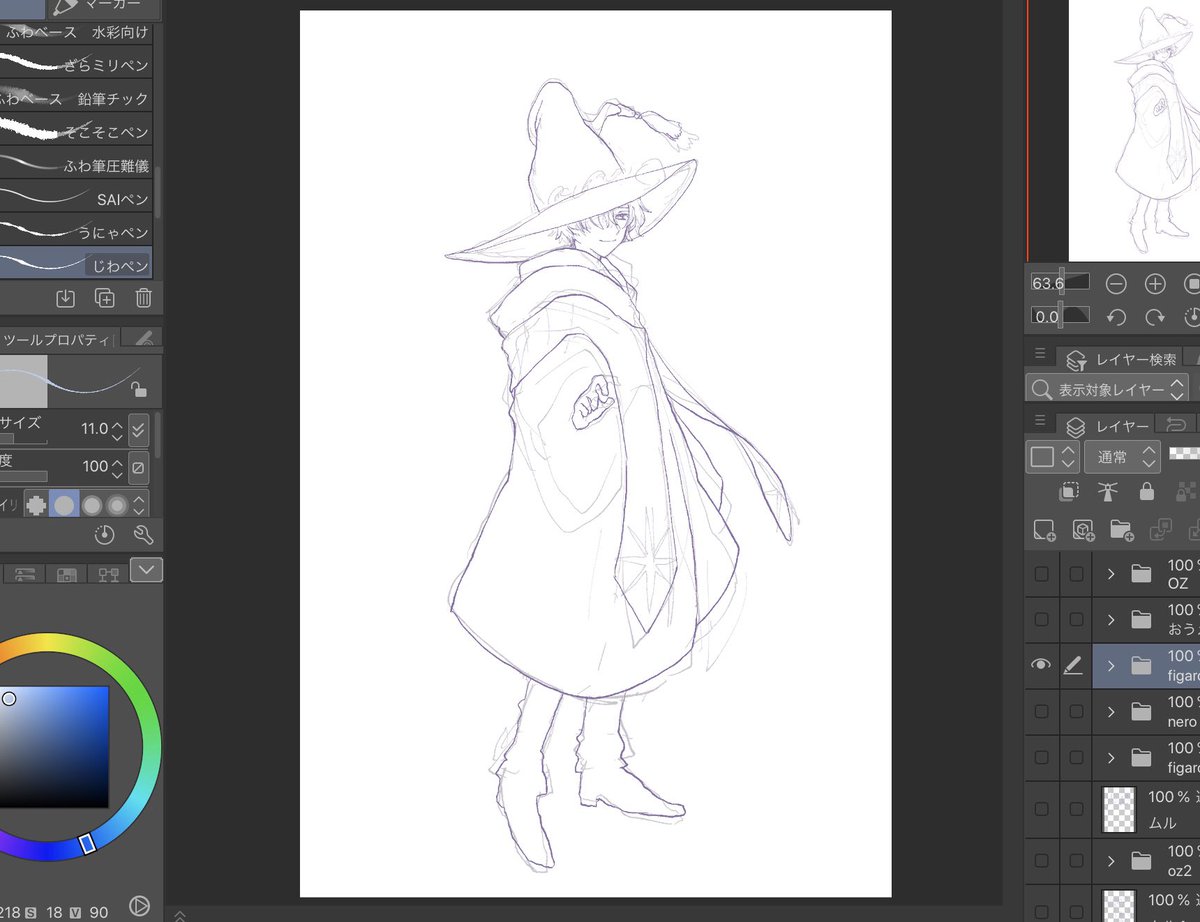This screenshot has width=1200, height=922.
Task: Show the figaro folder below nero
Action: coord(1042,757)
